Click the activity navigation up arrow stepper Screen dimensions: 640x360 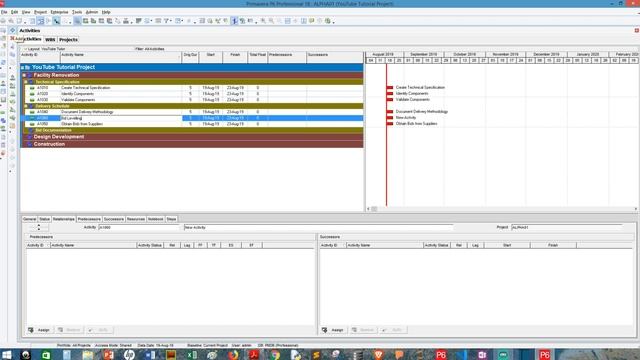click(x=39, y=225)
